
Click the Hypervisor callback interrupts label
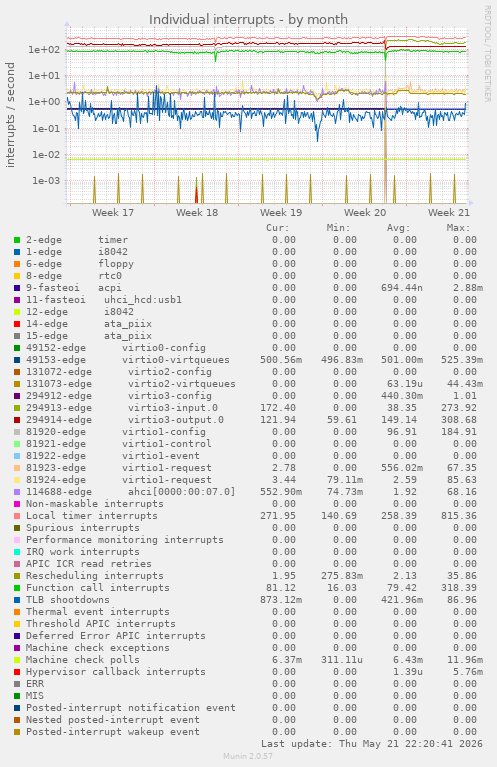(x=115, y=672)
